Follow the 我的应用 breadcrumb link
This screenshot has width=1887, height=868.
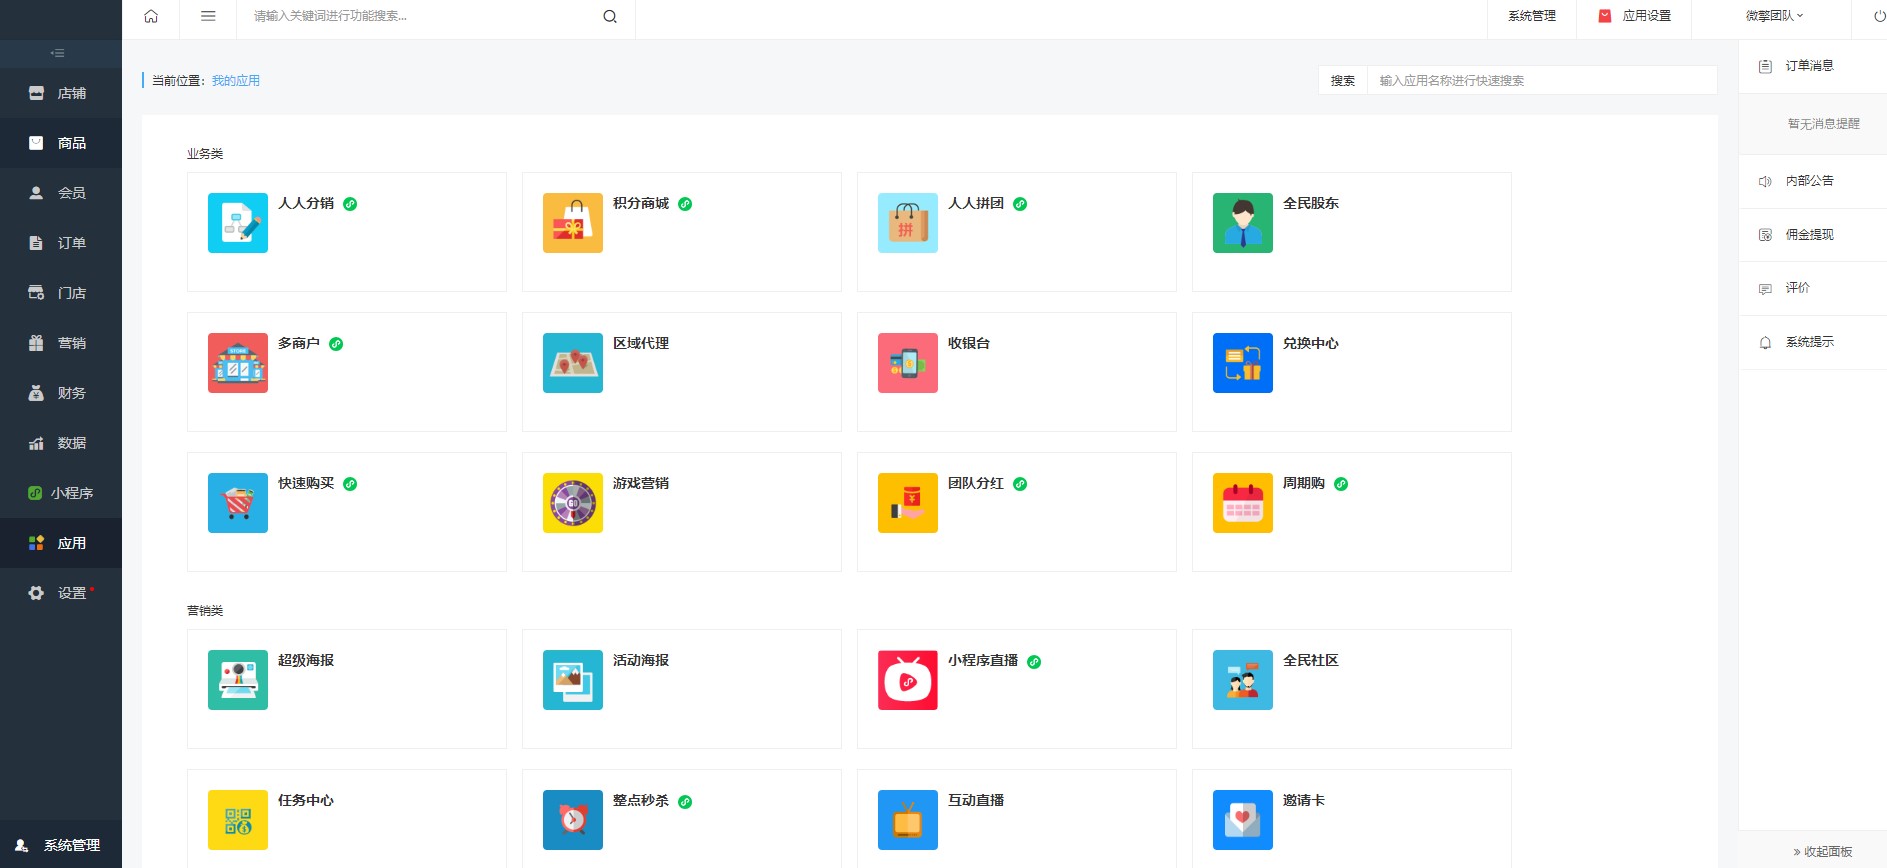pos(236,81)
